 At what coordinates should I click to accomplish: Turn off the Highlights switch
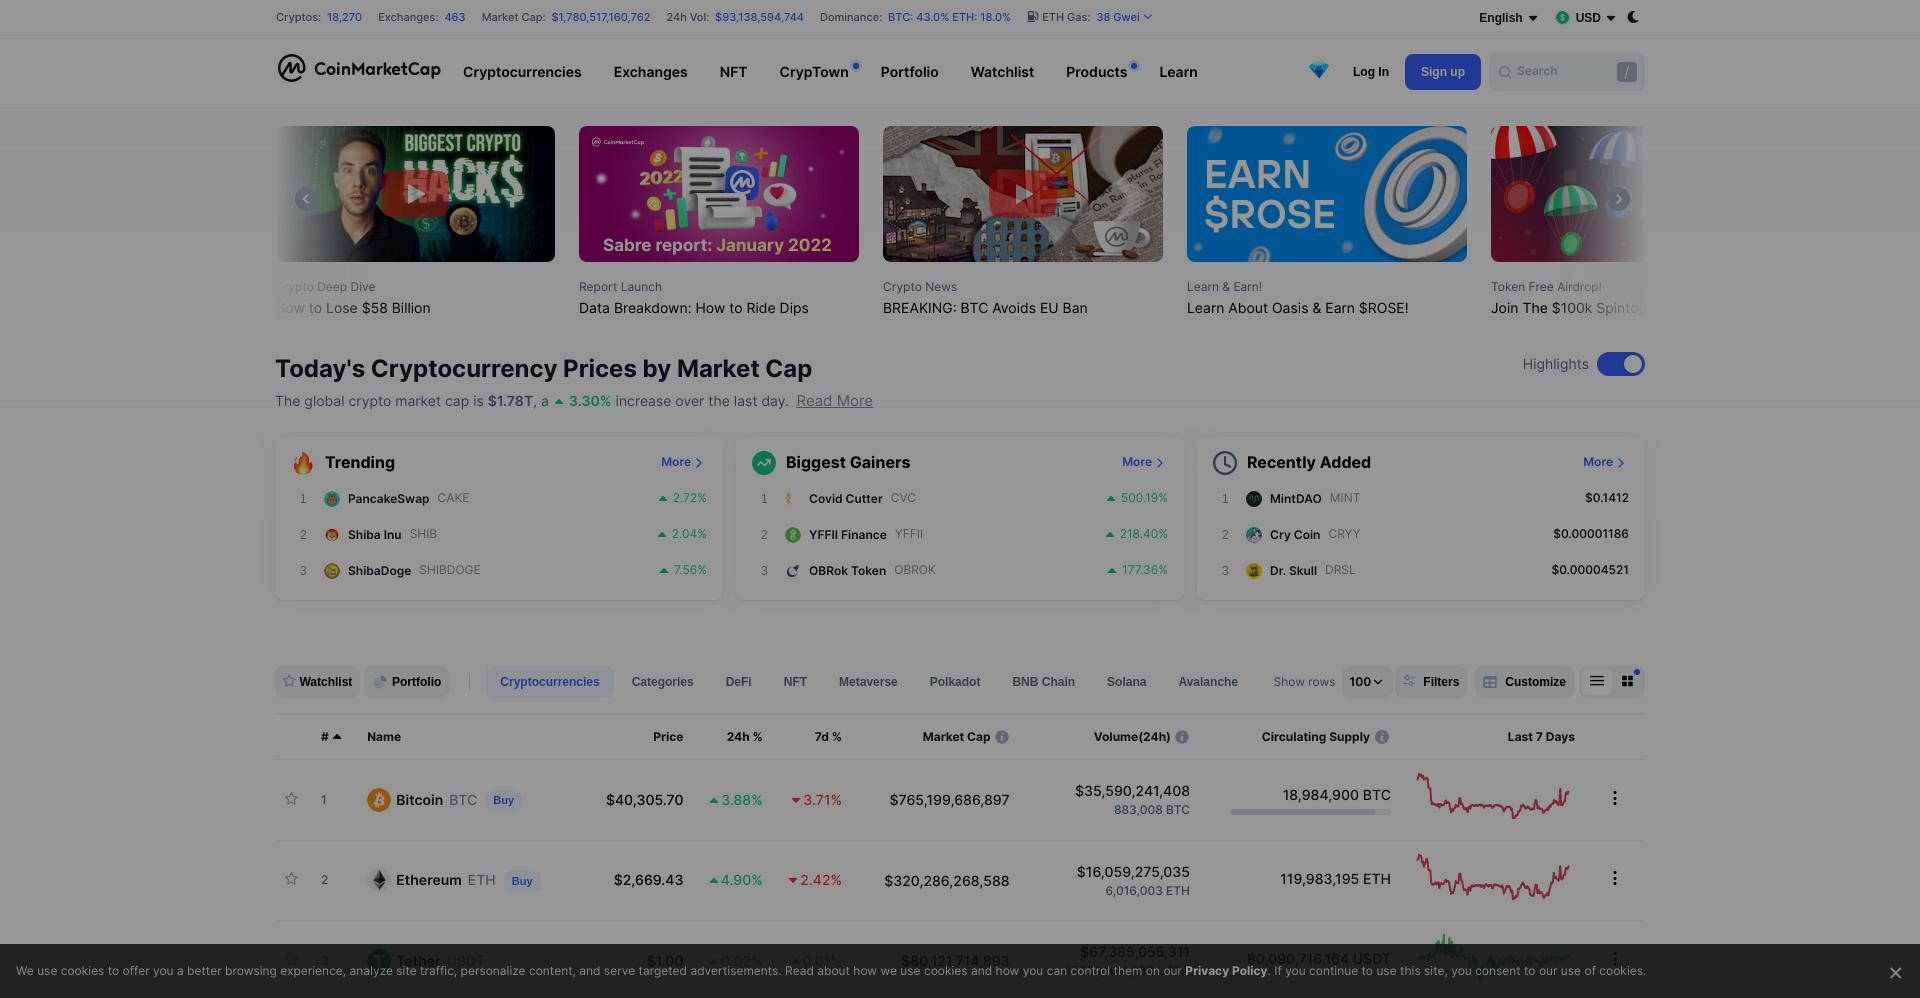pyautogui.click(x=1620, y=364)
